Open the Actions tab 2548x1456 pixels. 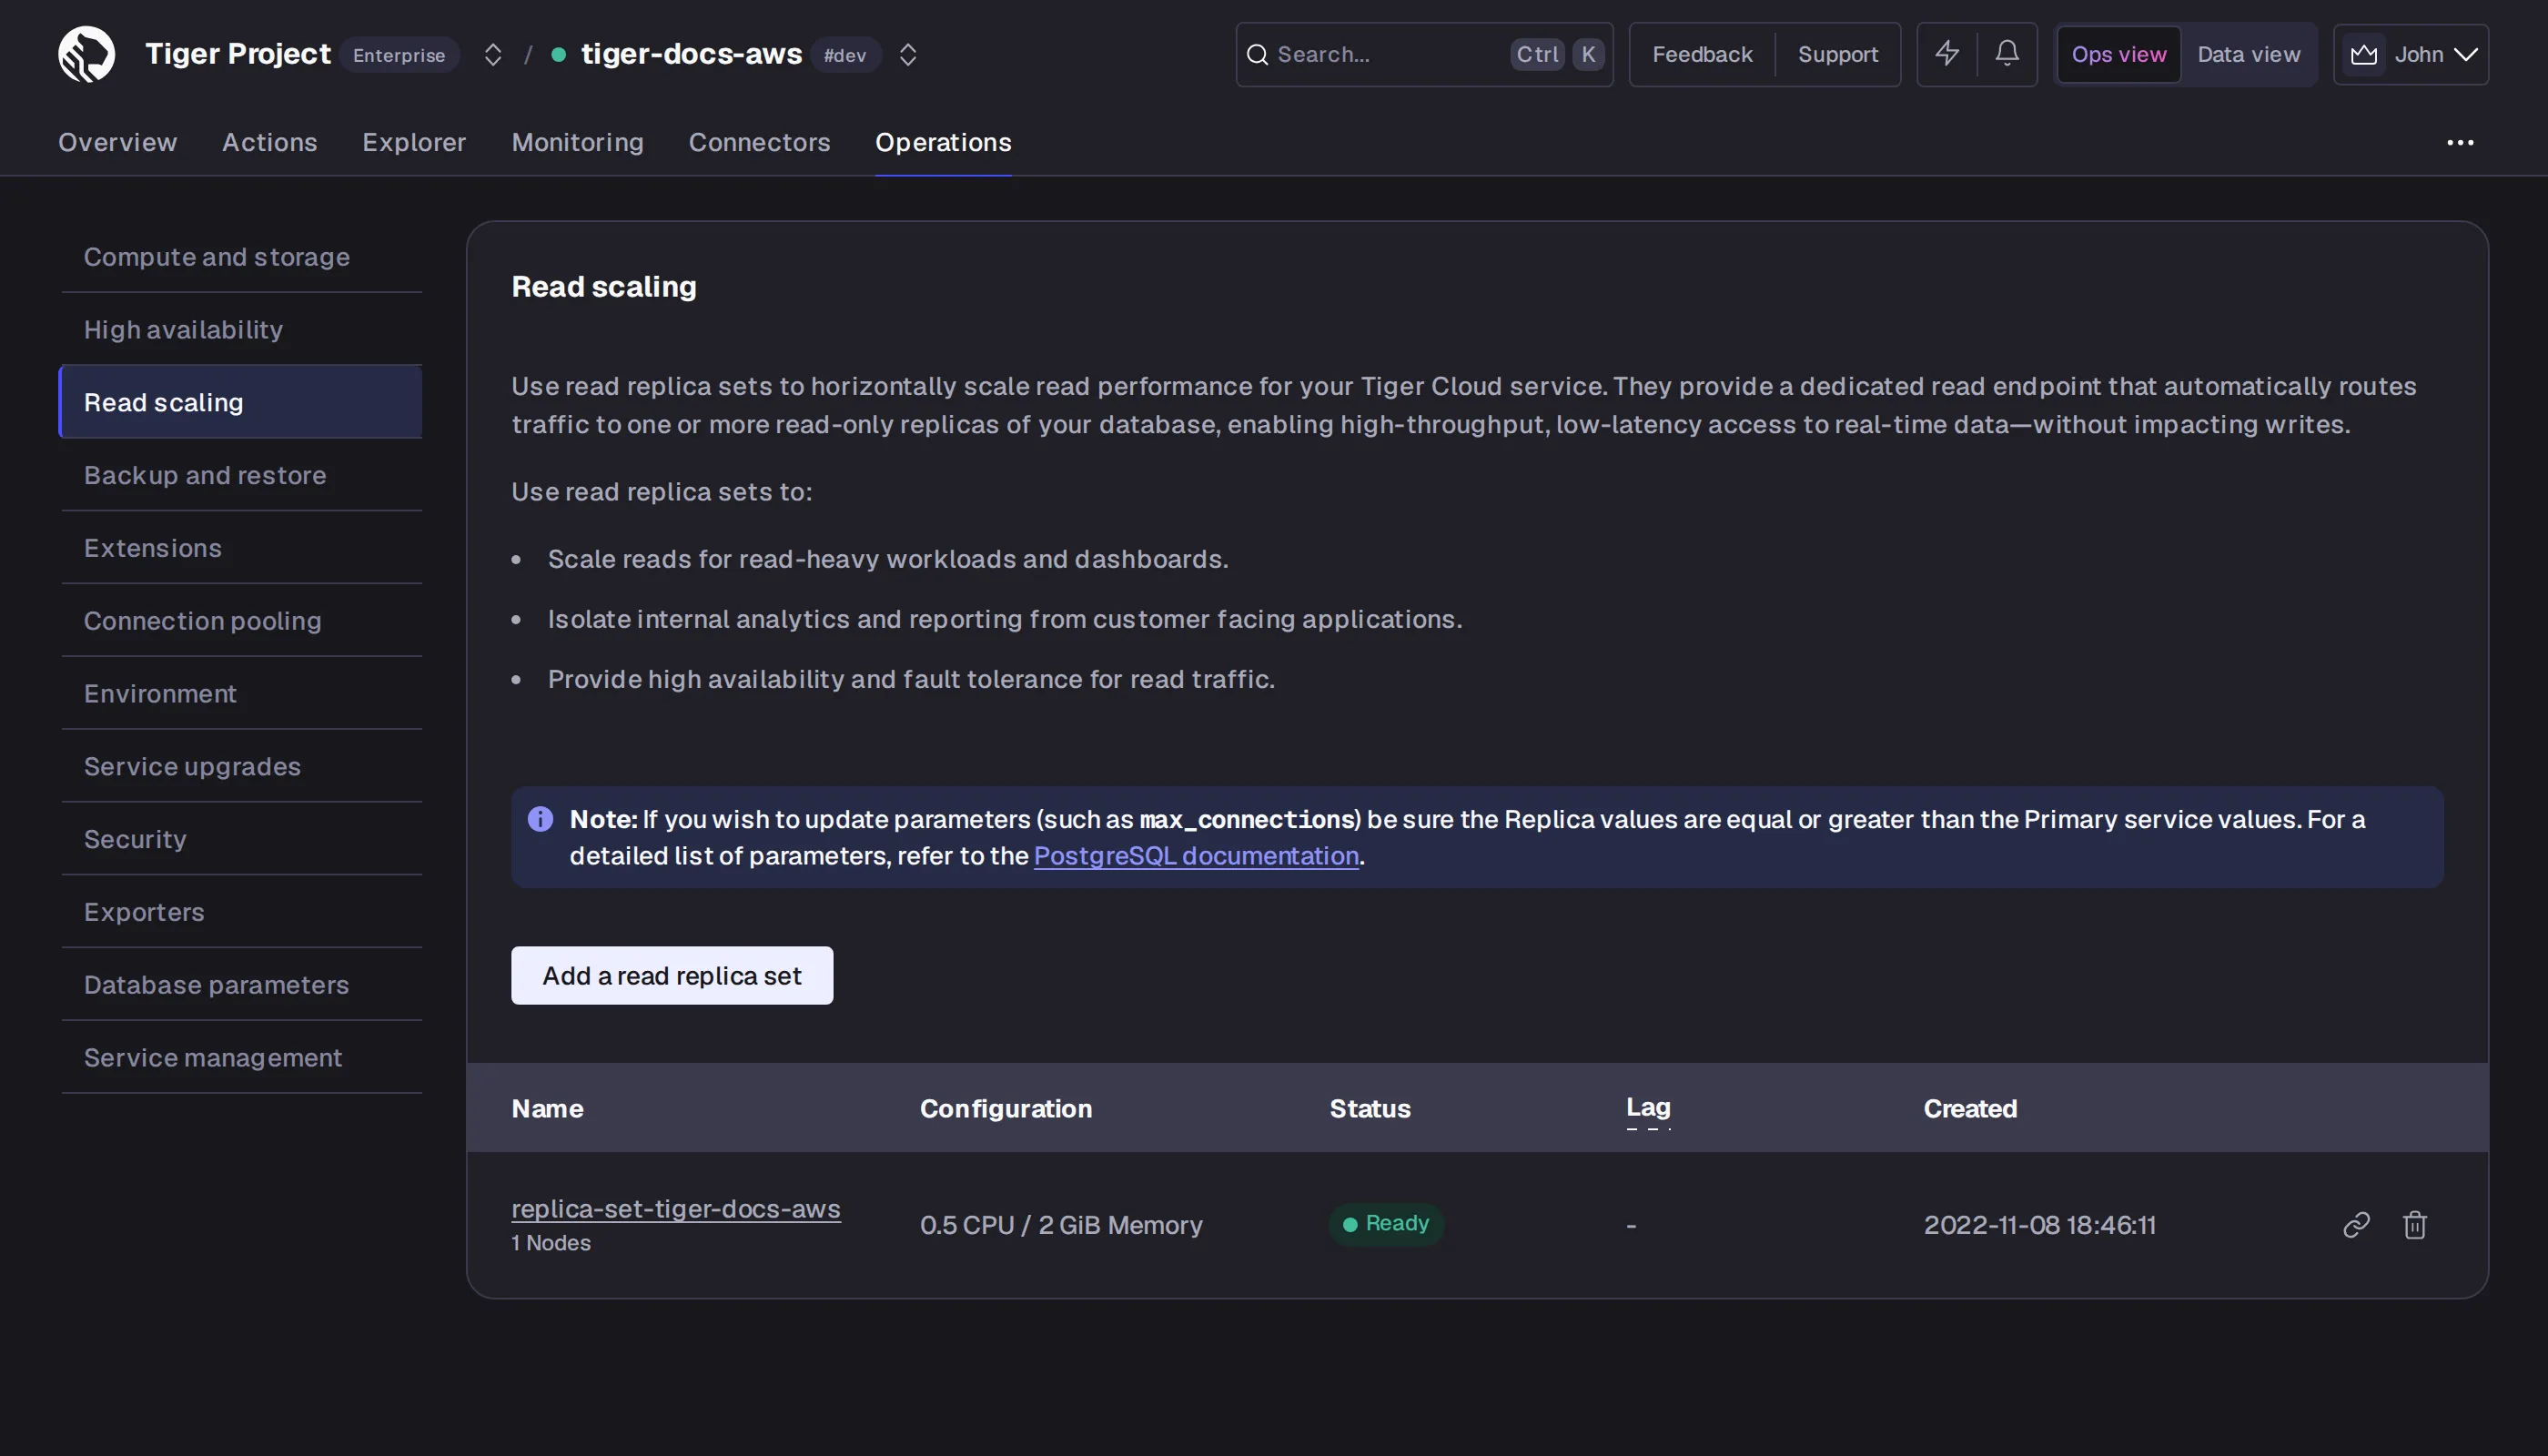269,142
